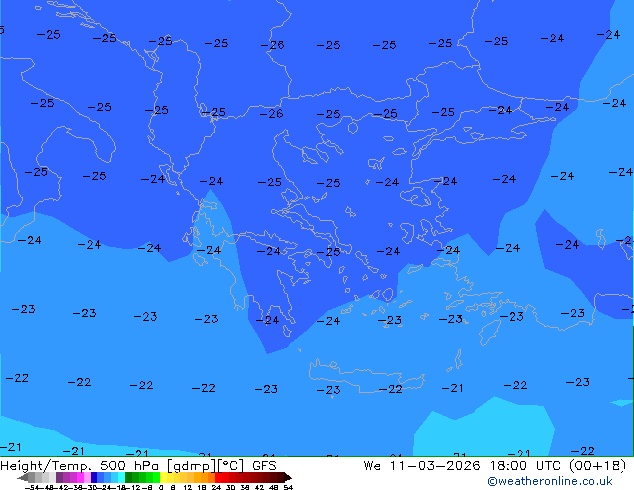Select the map title 'Height/Temp. 500 hPa'
Screen dimensions: 634x490
tap(80, 466)
